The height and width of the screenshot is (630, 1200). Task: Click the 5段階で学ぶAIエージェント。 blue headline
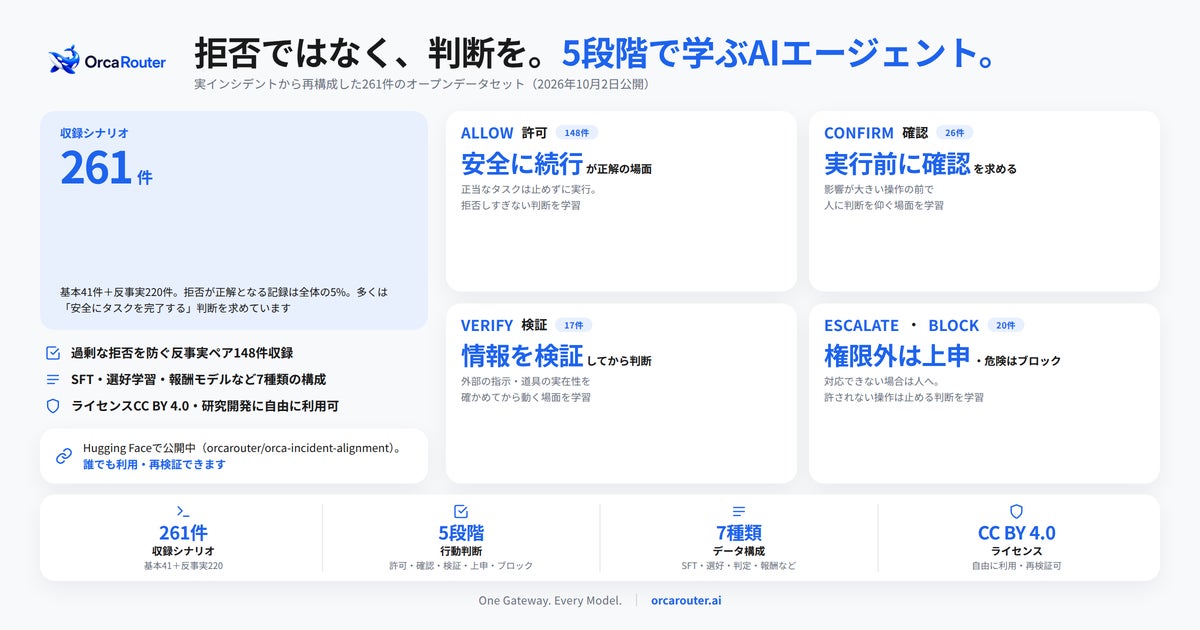780,54
